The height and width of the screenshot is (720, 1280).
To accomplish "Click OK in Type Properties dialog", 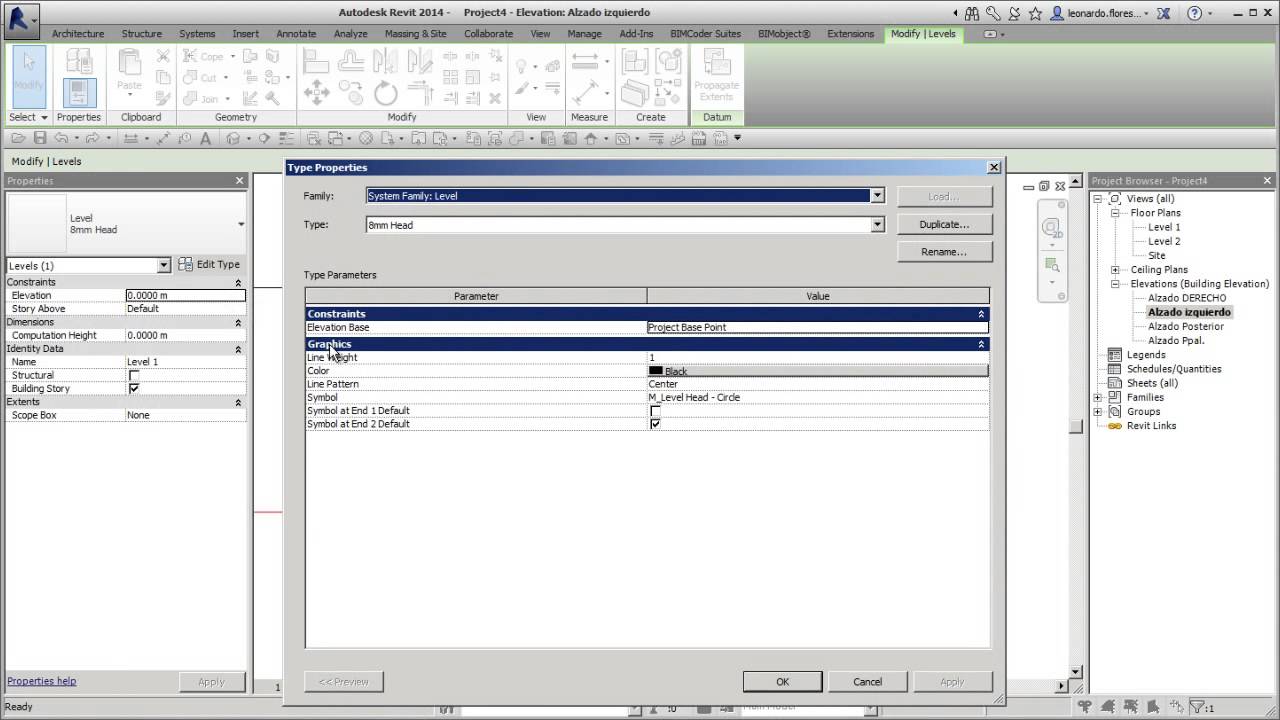I will coord(783,682).
